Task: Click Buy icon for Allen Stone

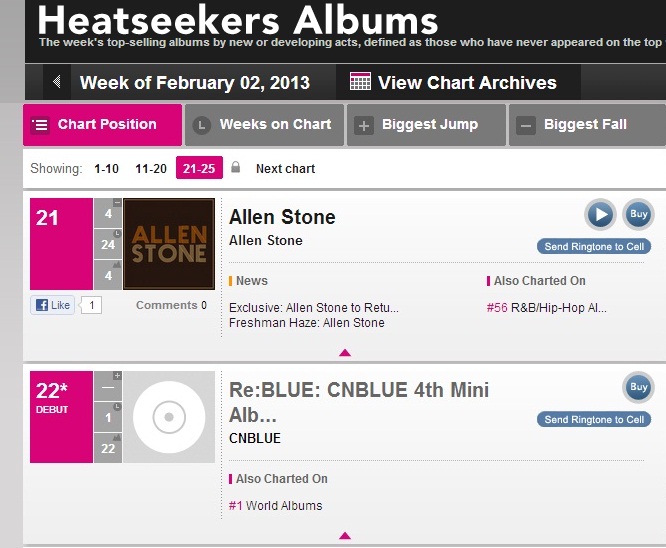Action: [638, 215]
